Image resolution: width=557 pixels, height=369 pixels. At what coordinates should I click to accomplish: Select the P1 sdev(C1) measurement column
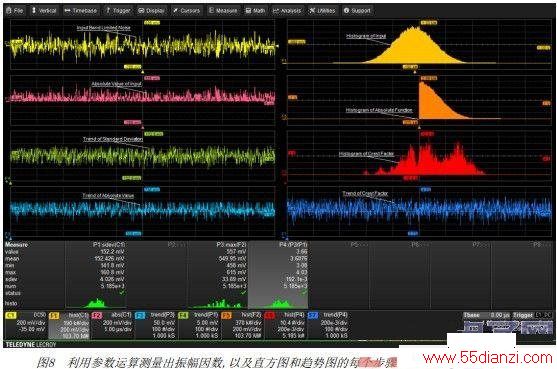click(96, 275)
